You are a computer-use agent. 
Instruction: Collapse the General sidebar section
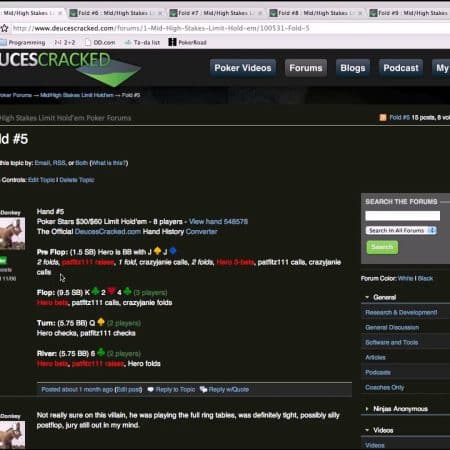pyautogui.click(x=367, y=297)
